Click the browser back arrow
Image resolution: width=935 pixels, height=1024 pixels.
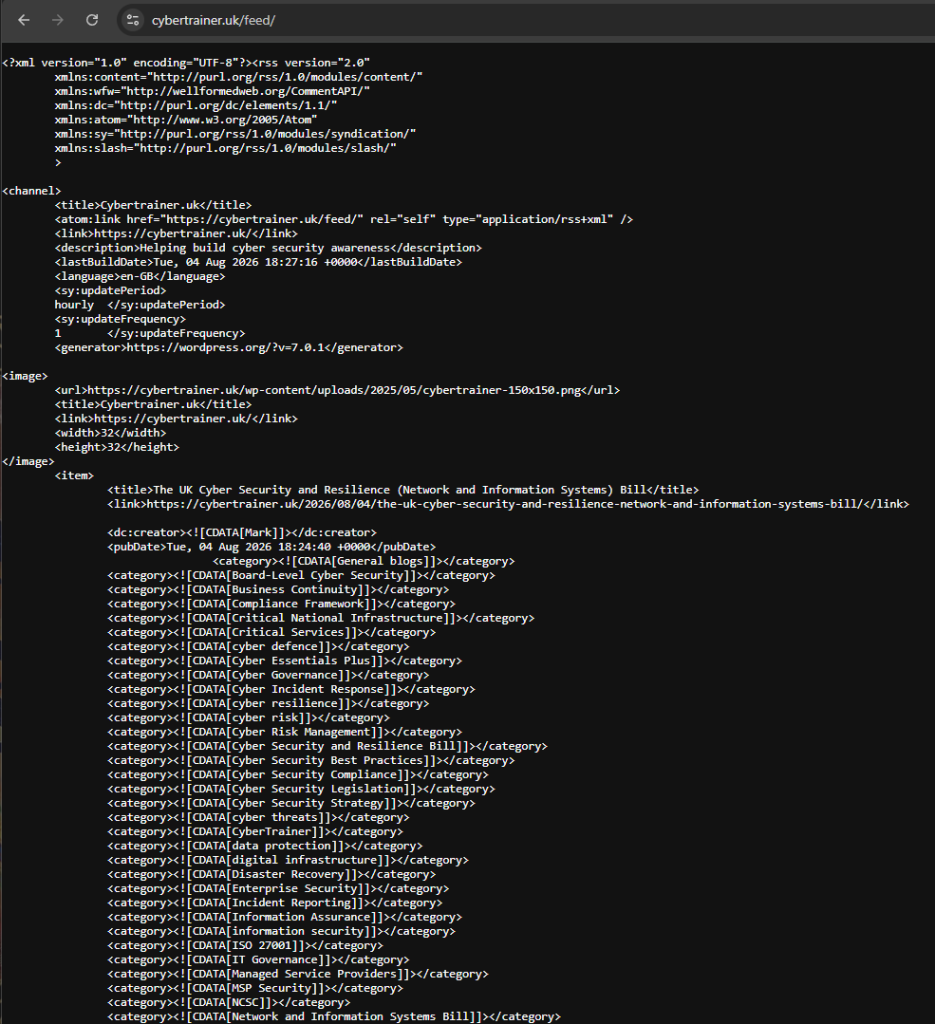[x=24, y=20]
